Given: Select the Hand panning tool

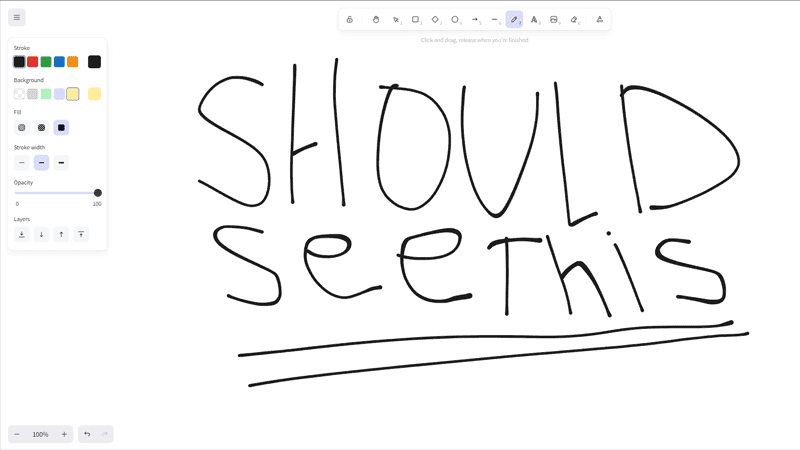Looking at the screenshot, I should pyautogui.click(x=376, y=19).
